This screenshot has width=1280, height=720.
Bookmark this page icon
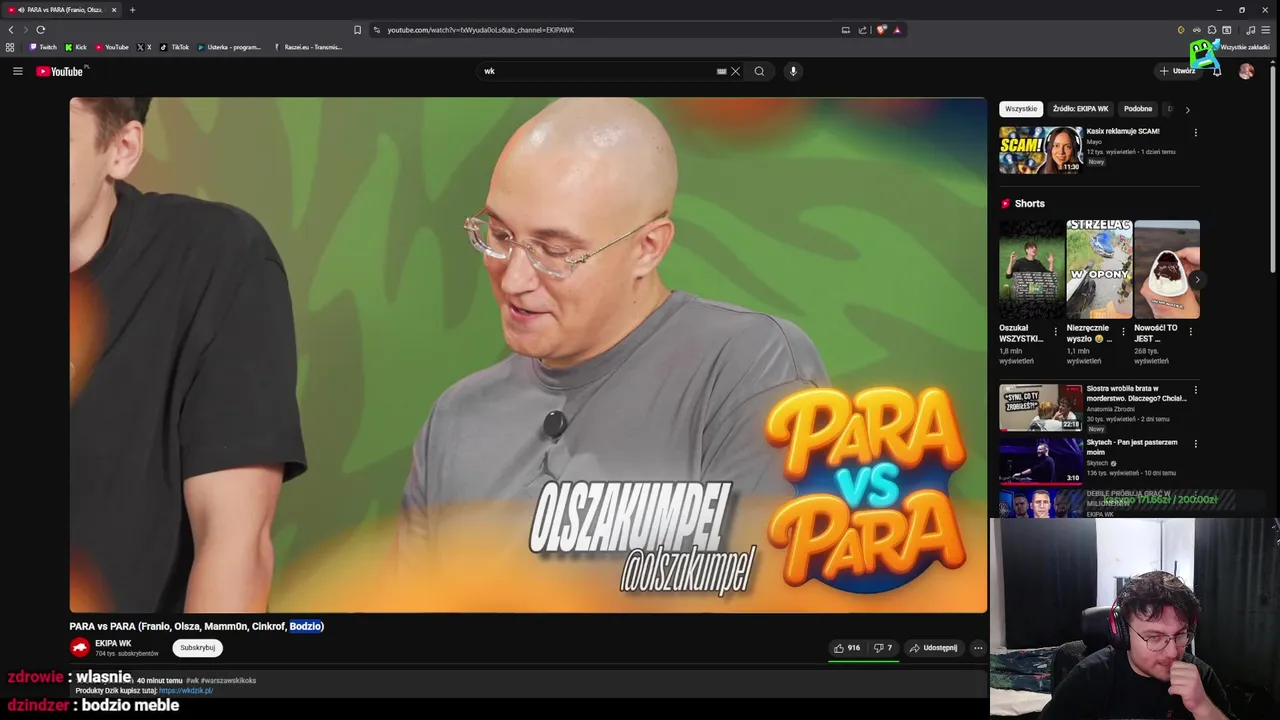(x=357, y=30)
